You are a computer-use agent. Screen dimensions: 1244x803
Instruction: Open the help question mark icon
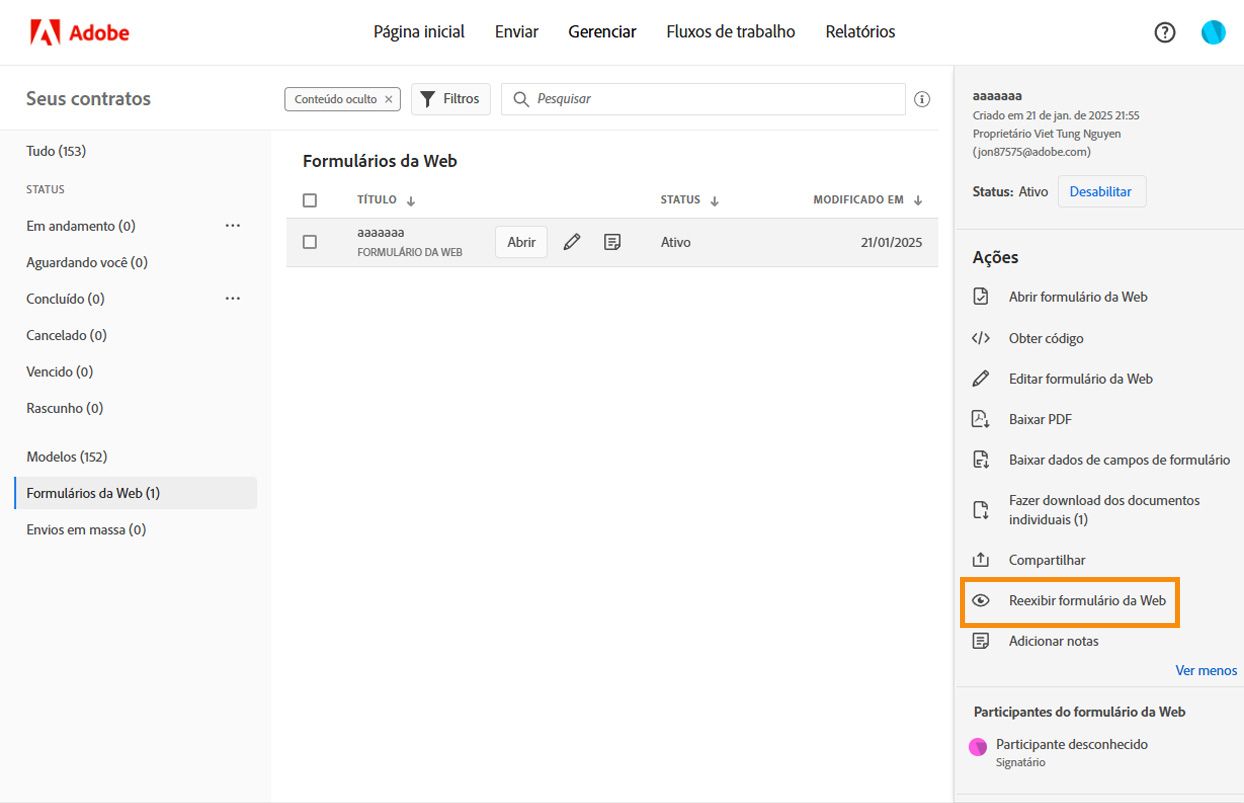click(x=1164, y=31)
